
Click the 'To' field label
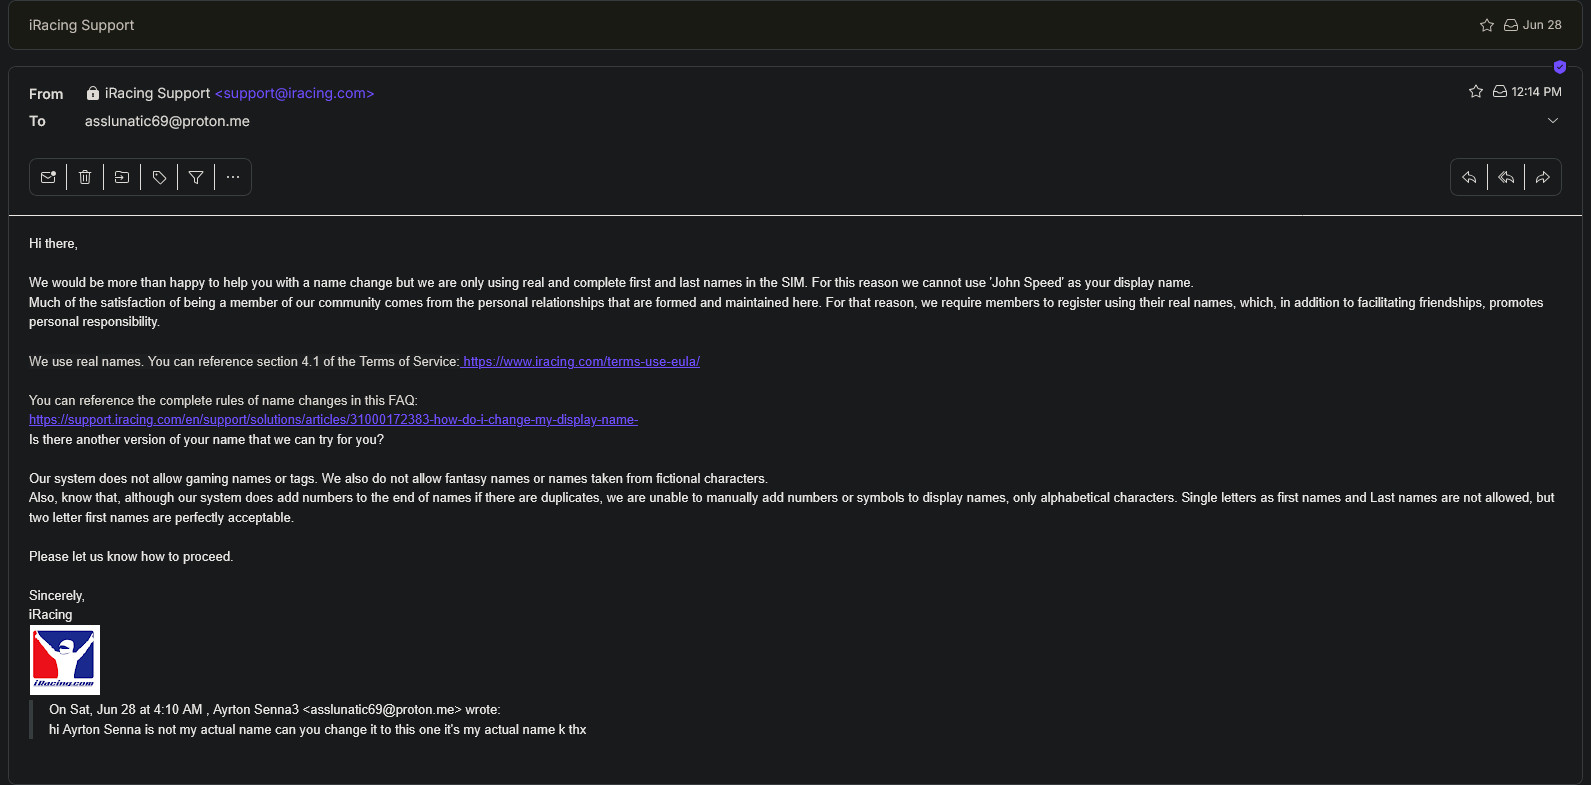pos(37,121)
